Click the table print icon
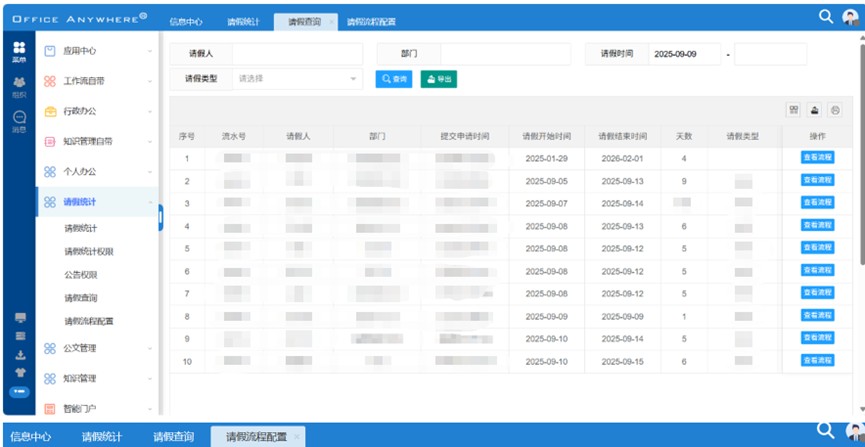The image size is (865, 447). tap(835, 110)
